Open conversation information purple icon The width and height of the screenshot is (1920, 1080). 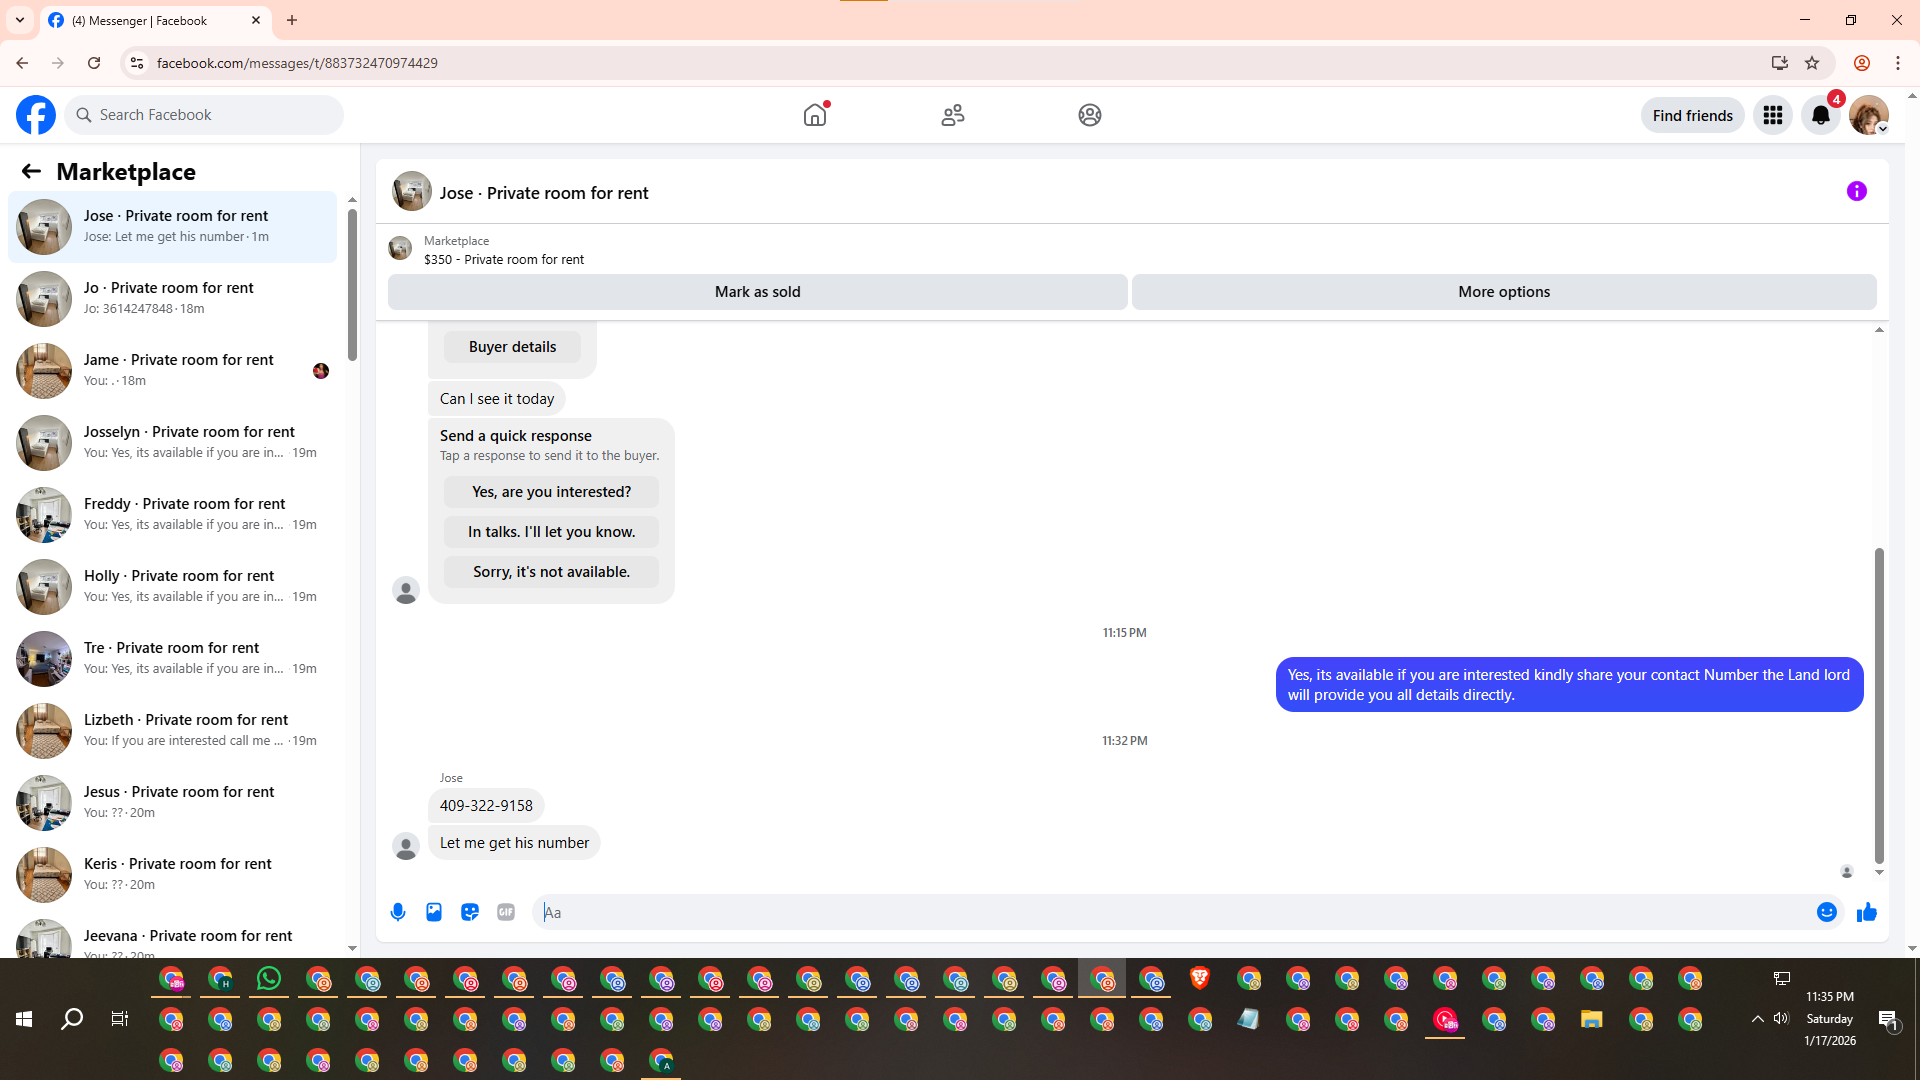pos(1856,191)
